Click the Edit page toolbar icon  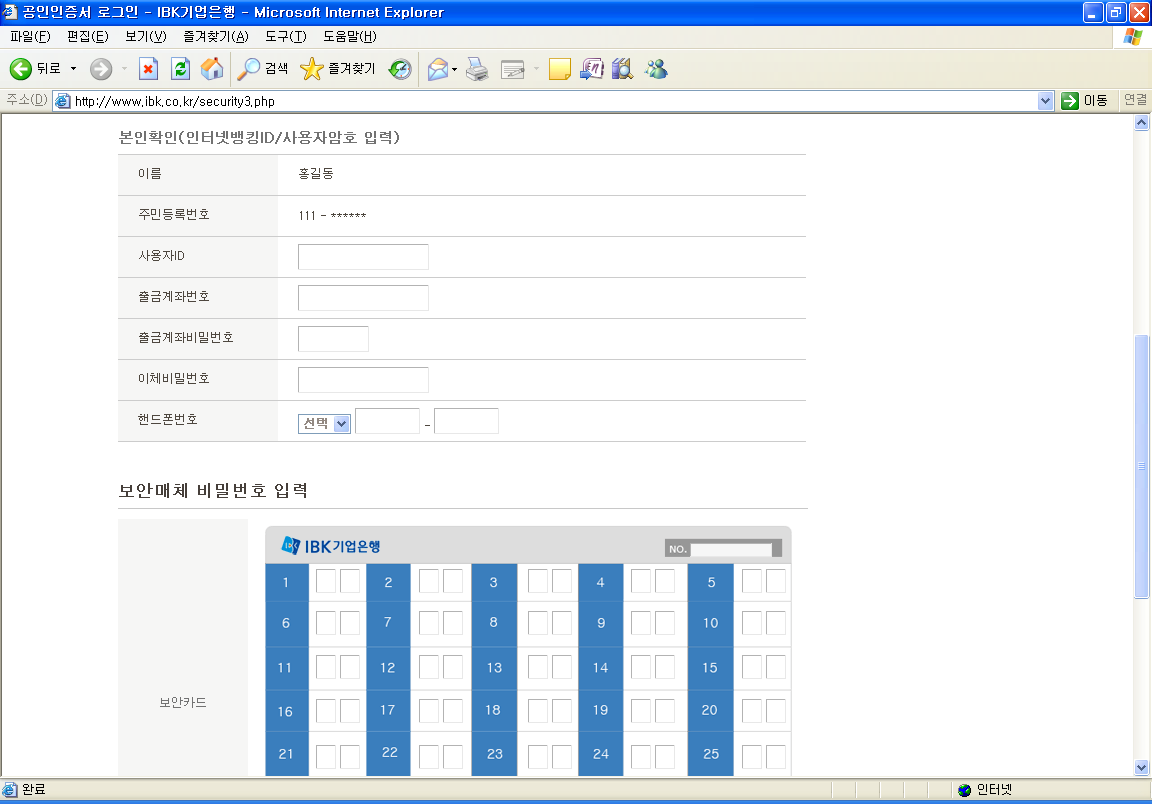click(x=513, y=69)
